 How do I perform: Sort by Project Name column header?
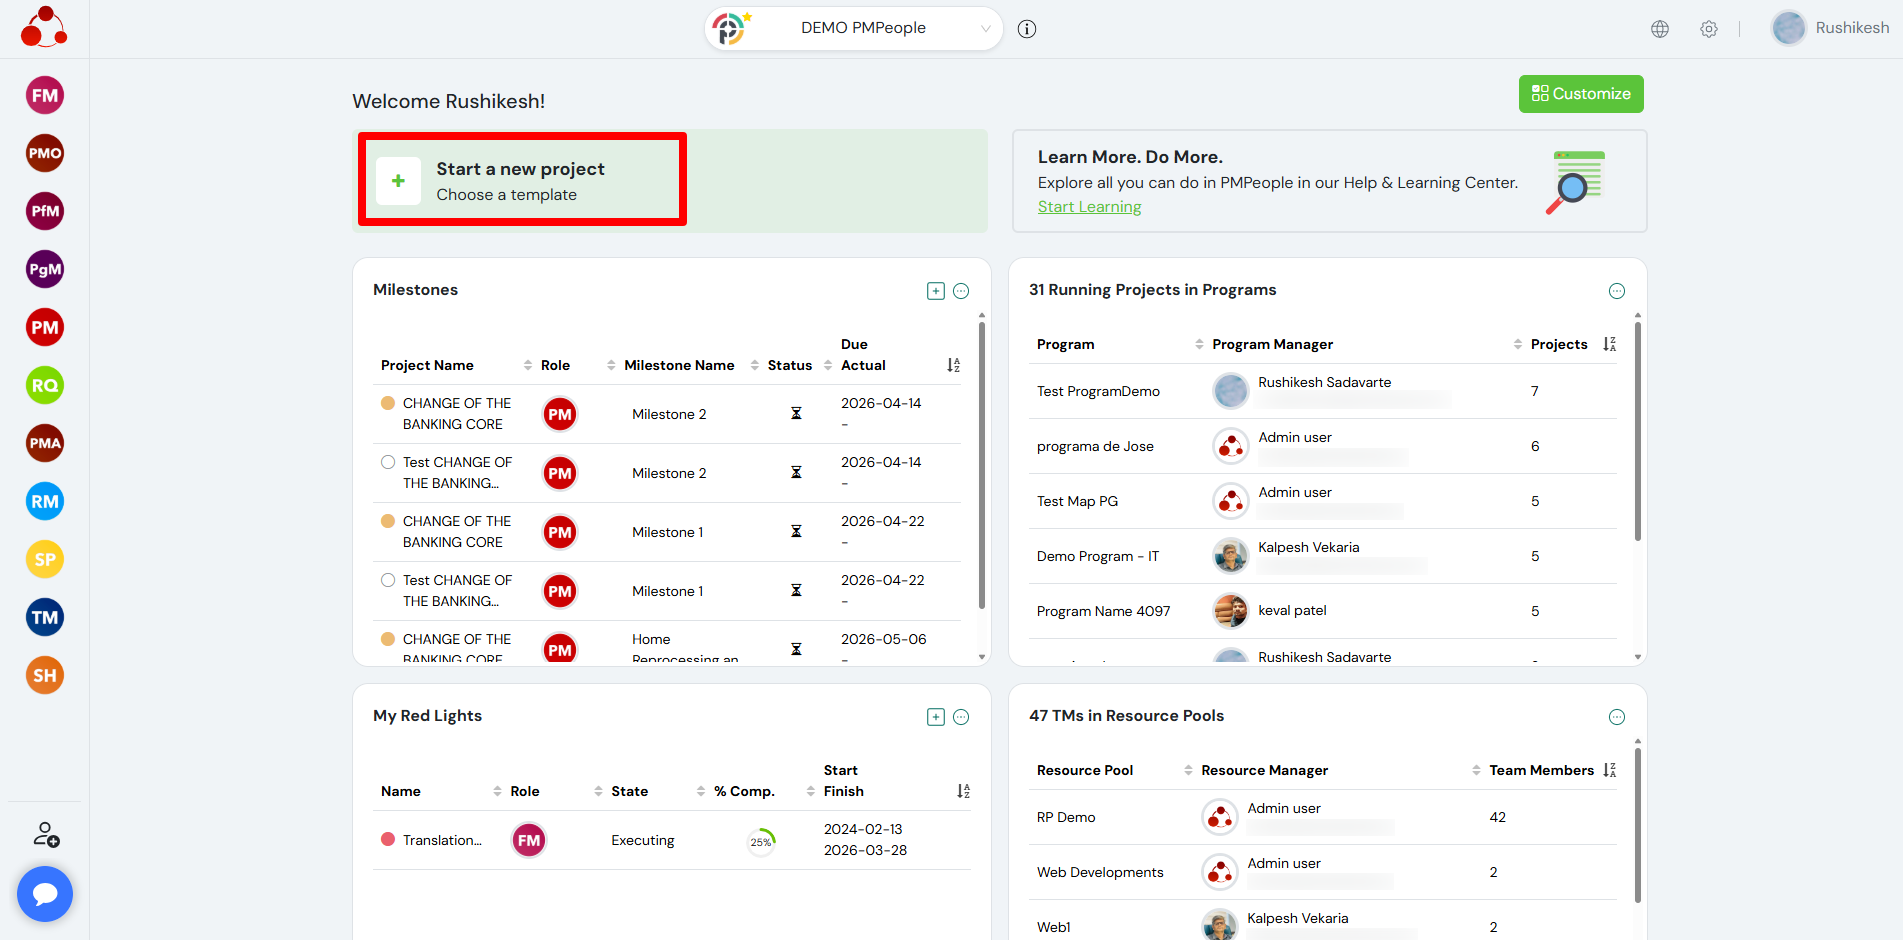(427, 366)
